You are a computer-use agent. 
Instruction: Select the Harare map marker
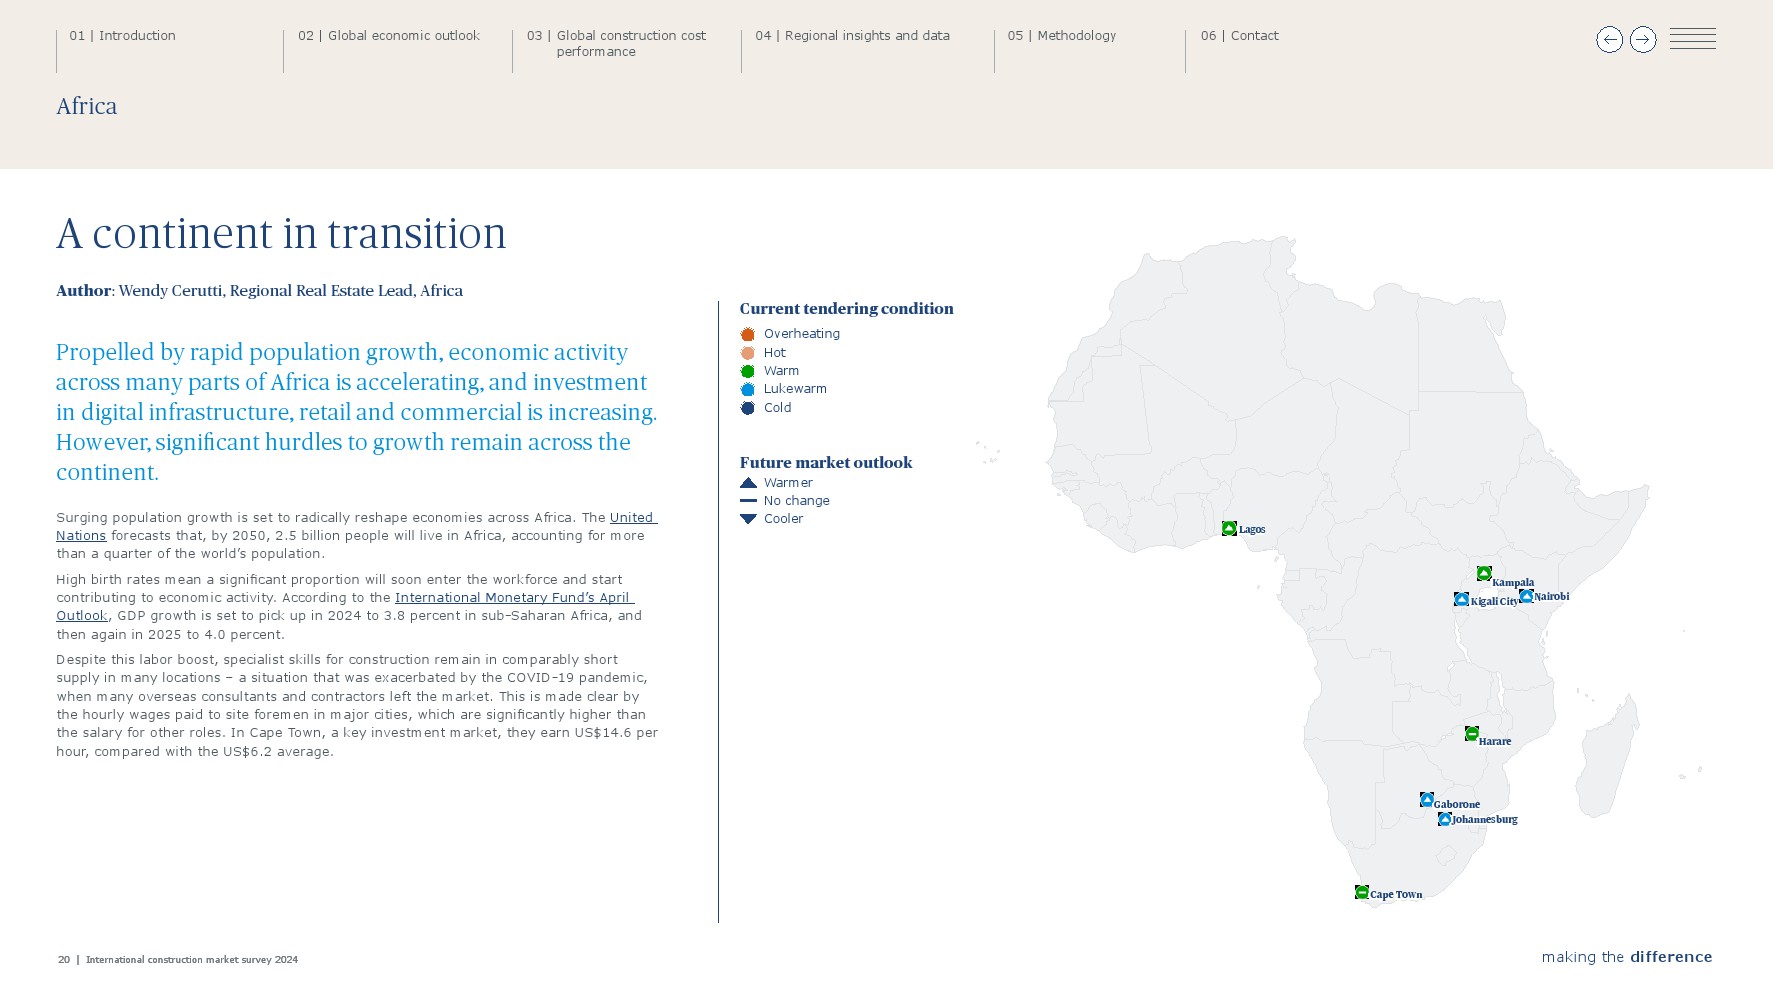pyautogui.click(x=1471, y=734)
